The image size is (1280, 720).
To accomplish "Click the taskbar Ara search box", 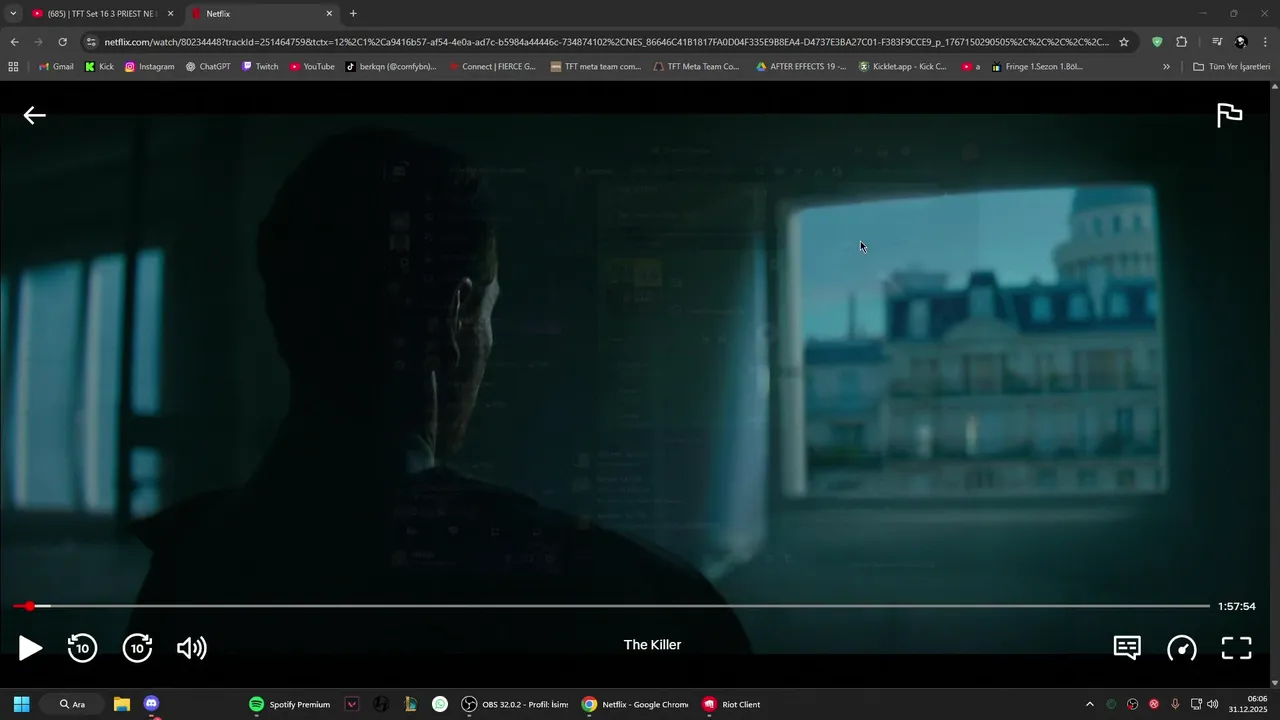I will [x=71, y=704].
